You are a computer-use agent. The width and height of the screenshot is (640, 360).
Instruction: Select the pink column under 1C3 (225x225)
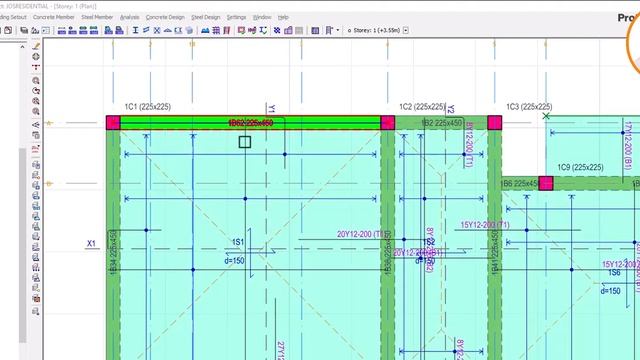point(495,123)
